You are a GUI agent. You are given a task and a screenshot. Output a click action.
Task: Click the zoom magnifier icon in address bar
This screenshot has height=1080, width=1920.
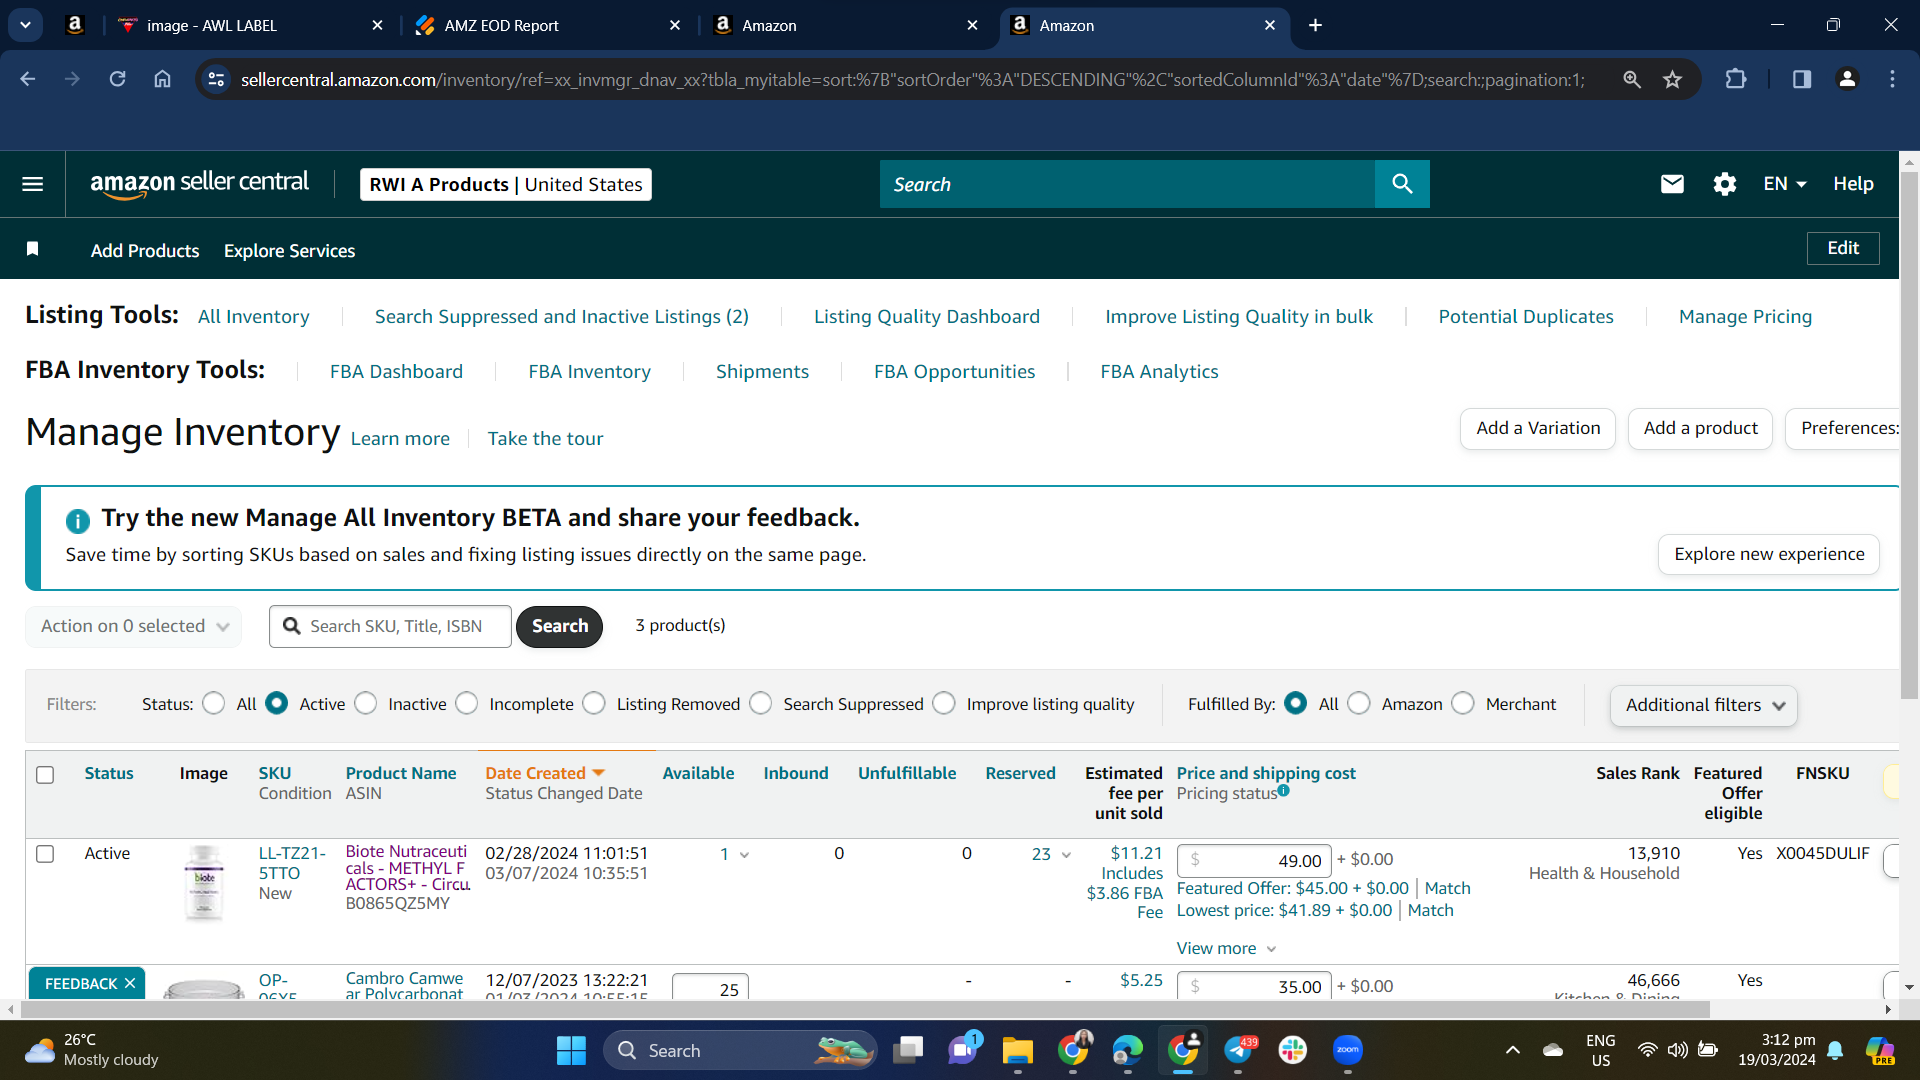pos(1632,79)
